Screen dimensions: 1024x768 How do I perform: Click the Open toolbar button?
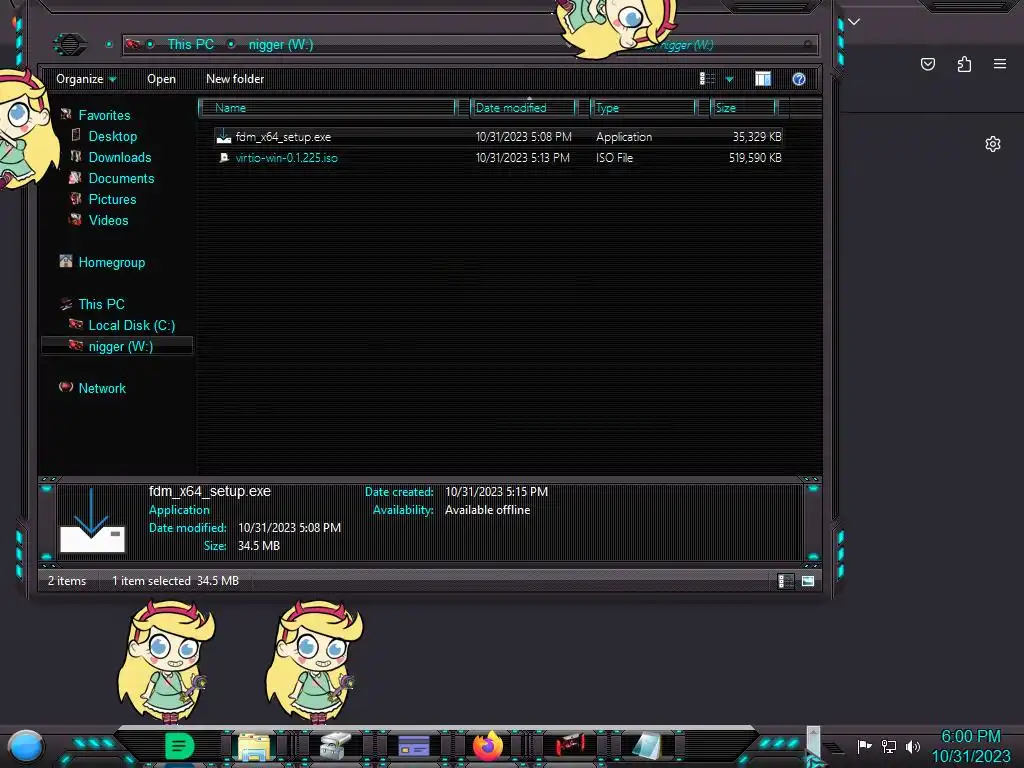coord(161,79)
